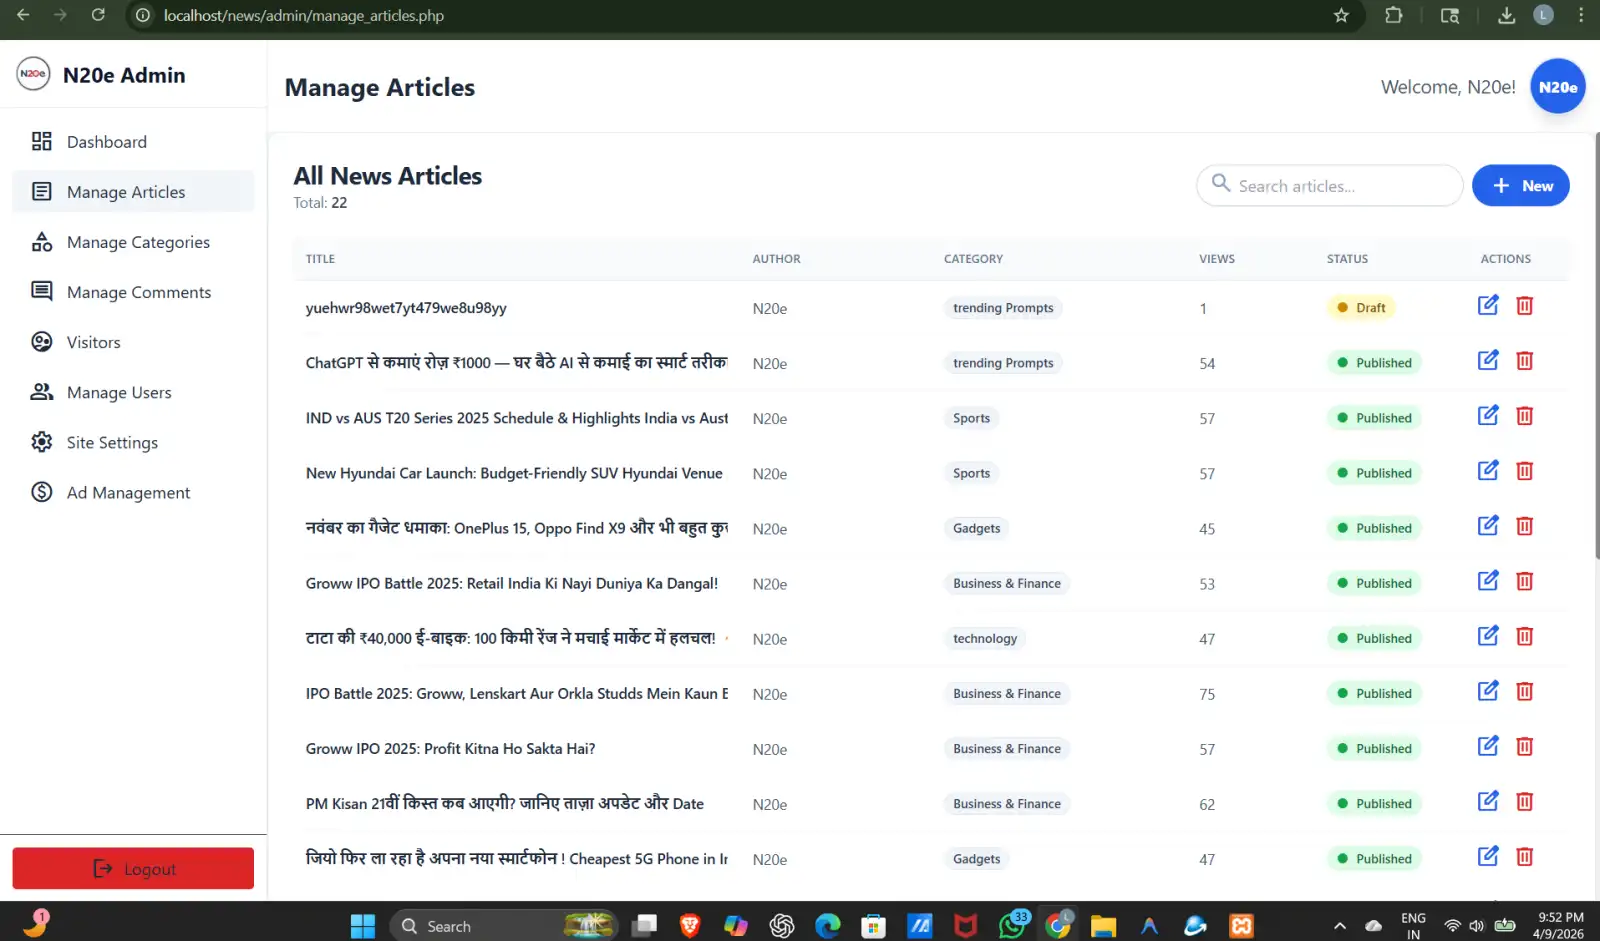Open Site Settings from sidebar
The height and width of the screenshot is (941, 1600).
pyautogui.click(x=41, y=441)
